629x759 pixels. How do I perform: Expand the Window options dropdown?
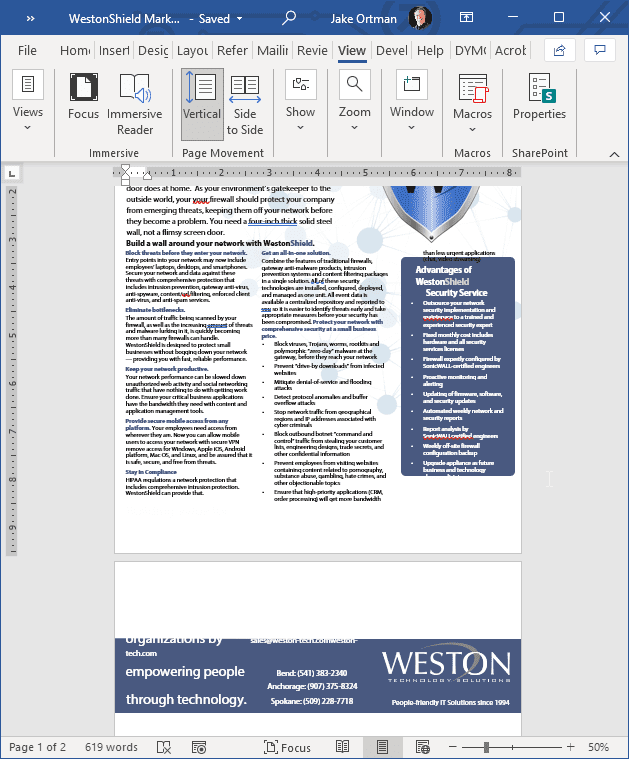[412, 101]
